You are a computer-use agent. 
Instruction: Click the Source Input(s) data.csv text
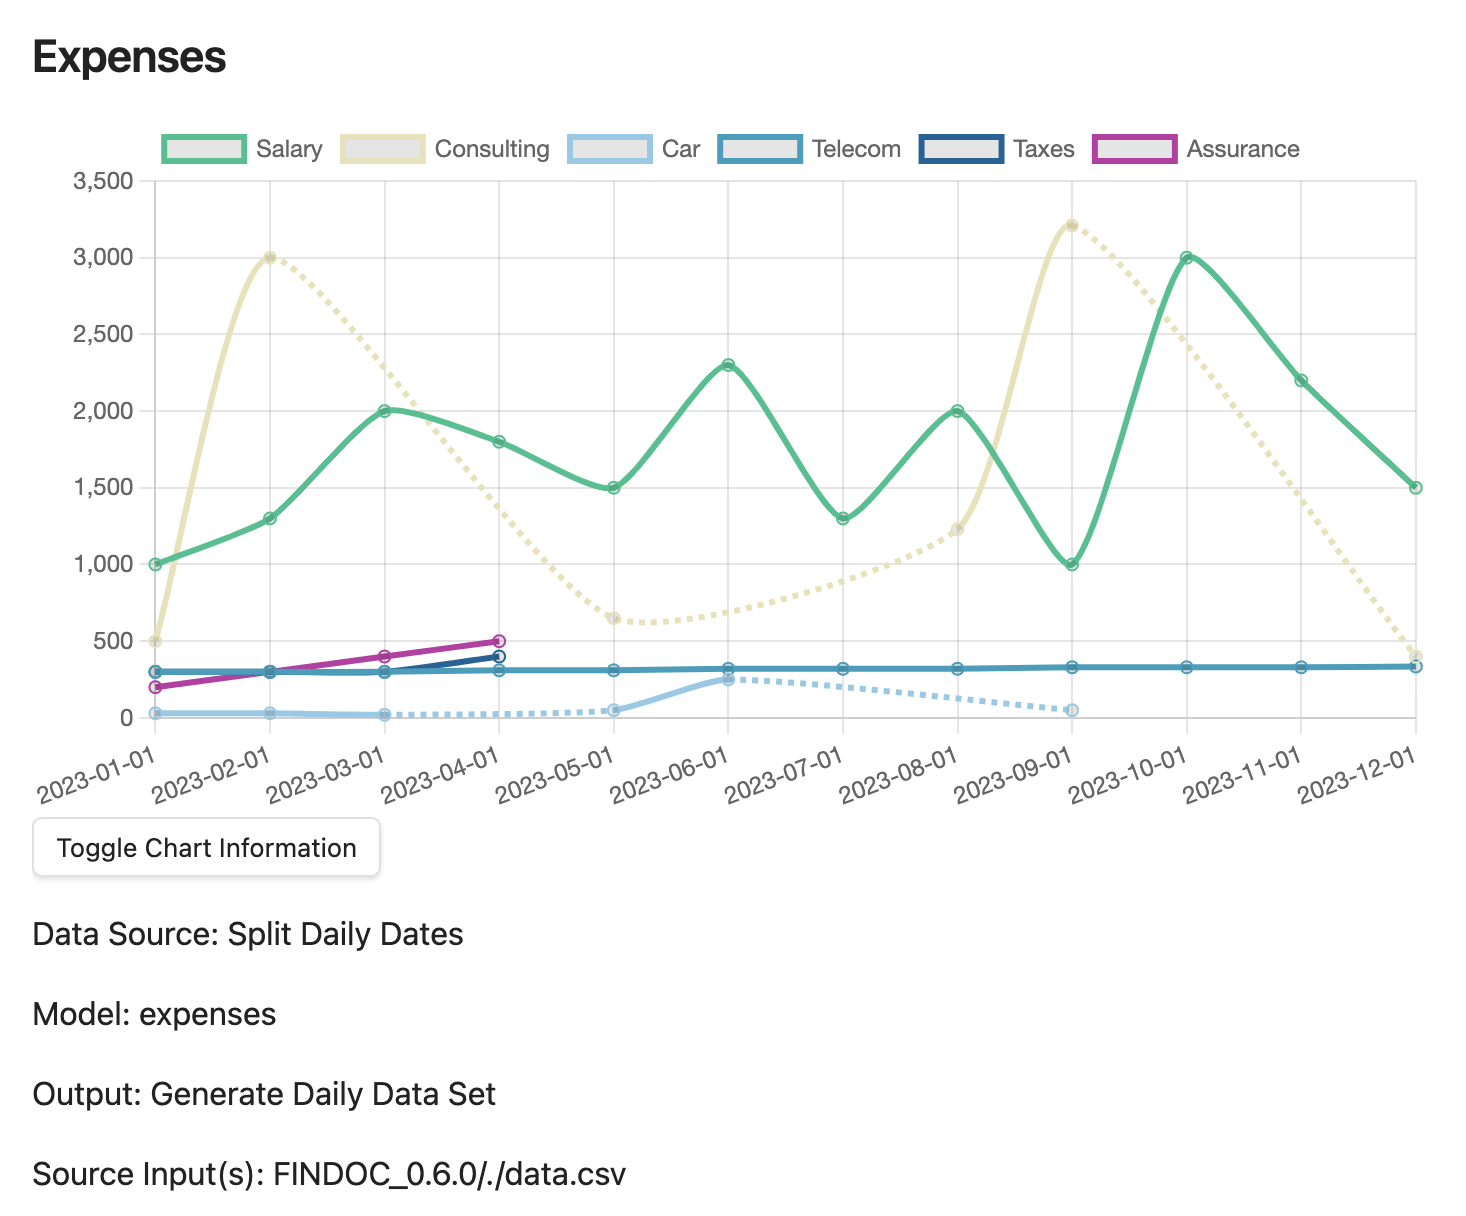click(330, 1174)
